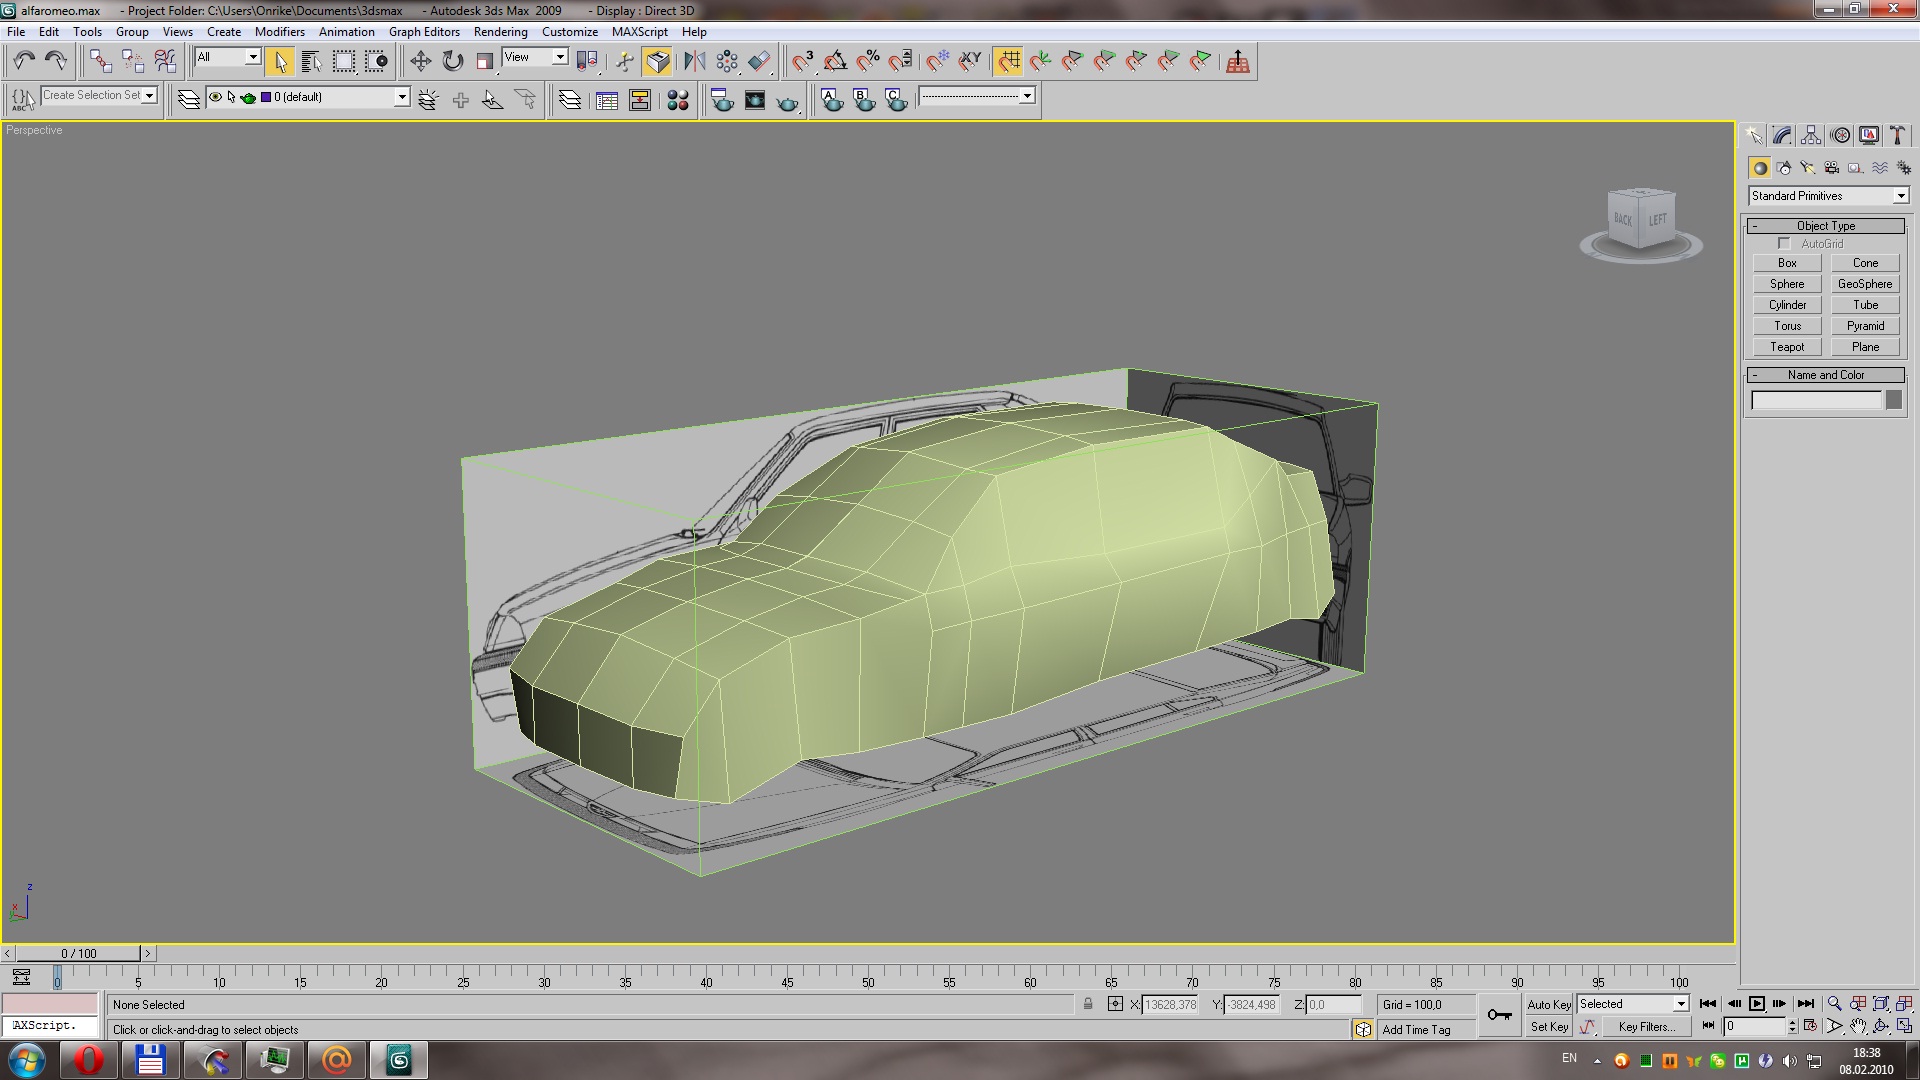Toggle Auto Key animation mode
1920x1080 pixels.
tap(1548, 1005)
